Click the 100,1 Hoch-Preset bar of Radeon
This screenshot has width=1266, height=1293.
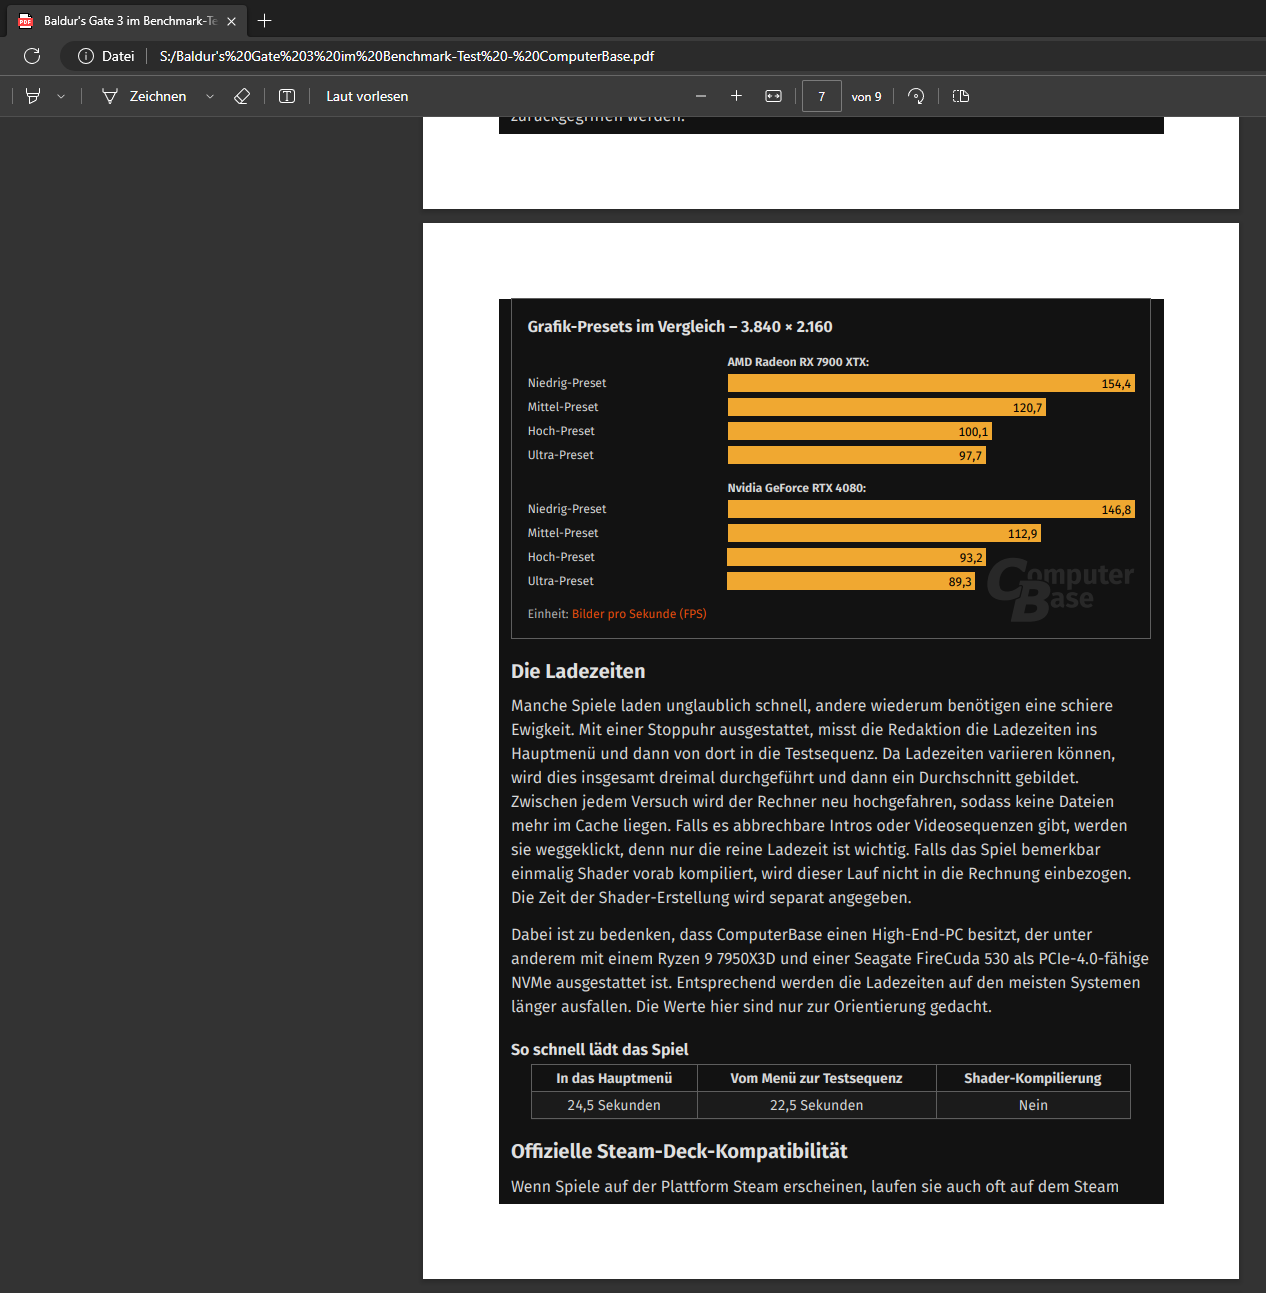click(x=860, y=431)
